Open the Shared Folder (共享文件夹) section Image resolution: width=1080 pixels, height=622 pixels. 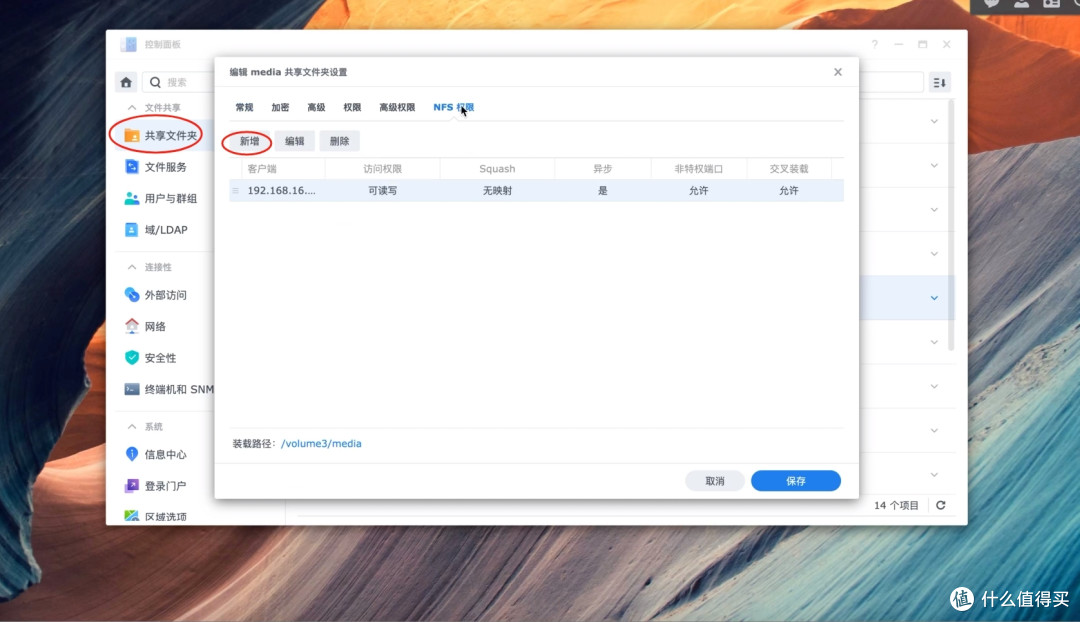click(161, 135)
